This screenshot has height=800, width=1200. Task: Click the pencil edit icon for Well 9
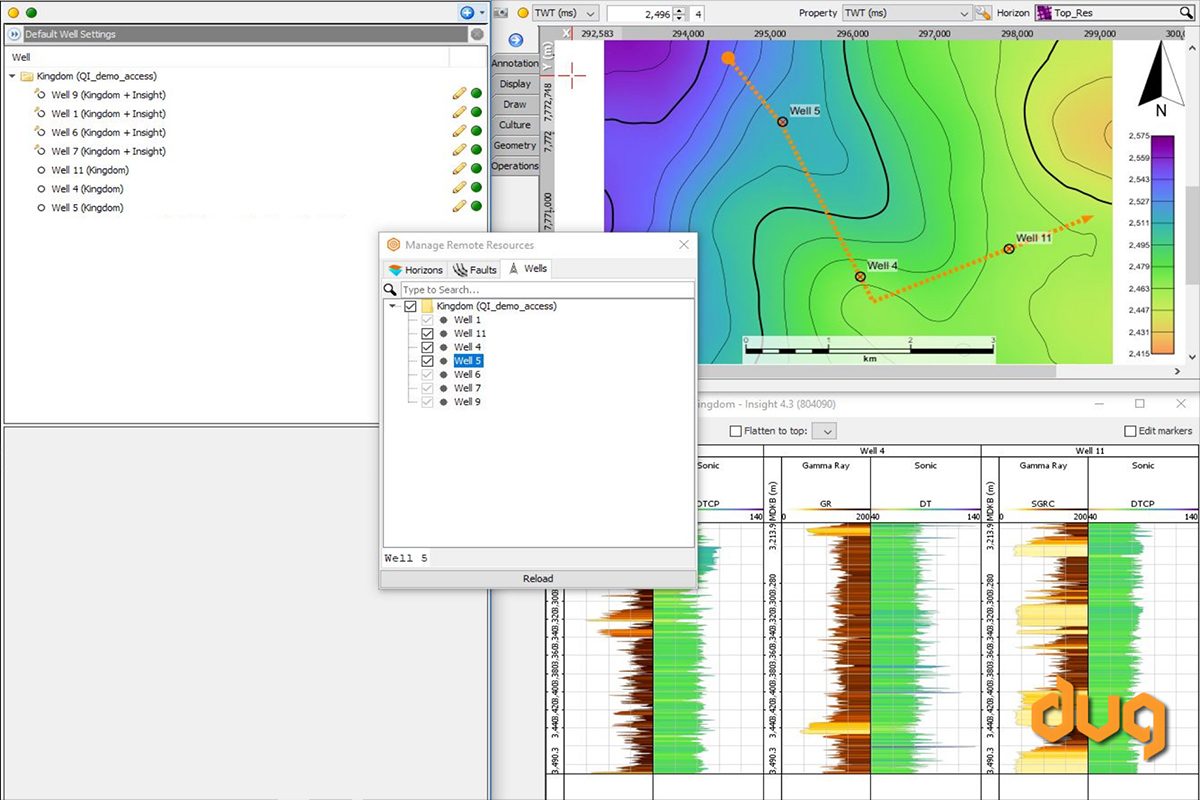pos(459,94)
